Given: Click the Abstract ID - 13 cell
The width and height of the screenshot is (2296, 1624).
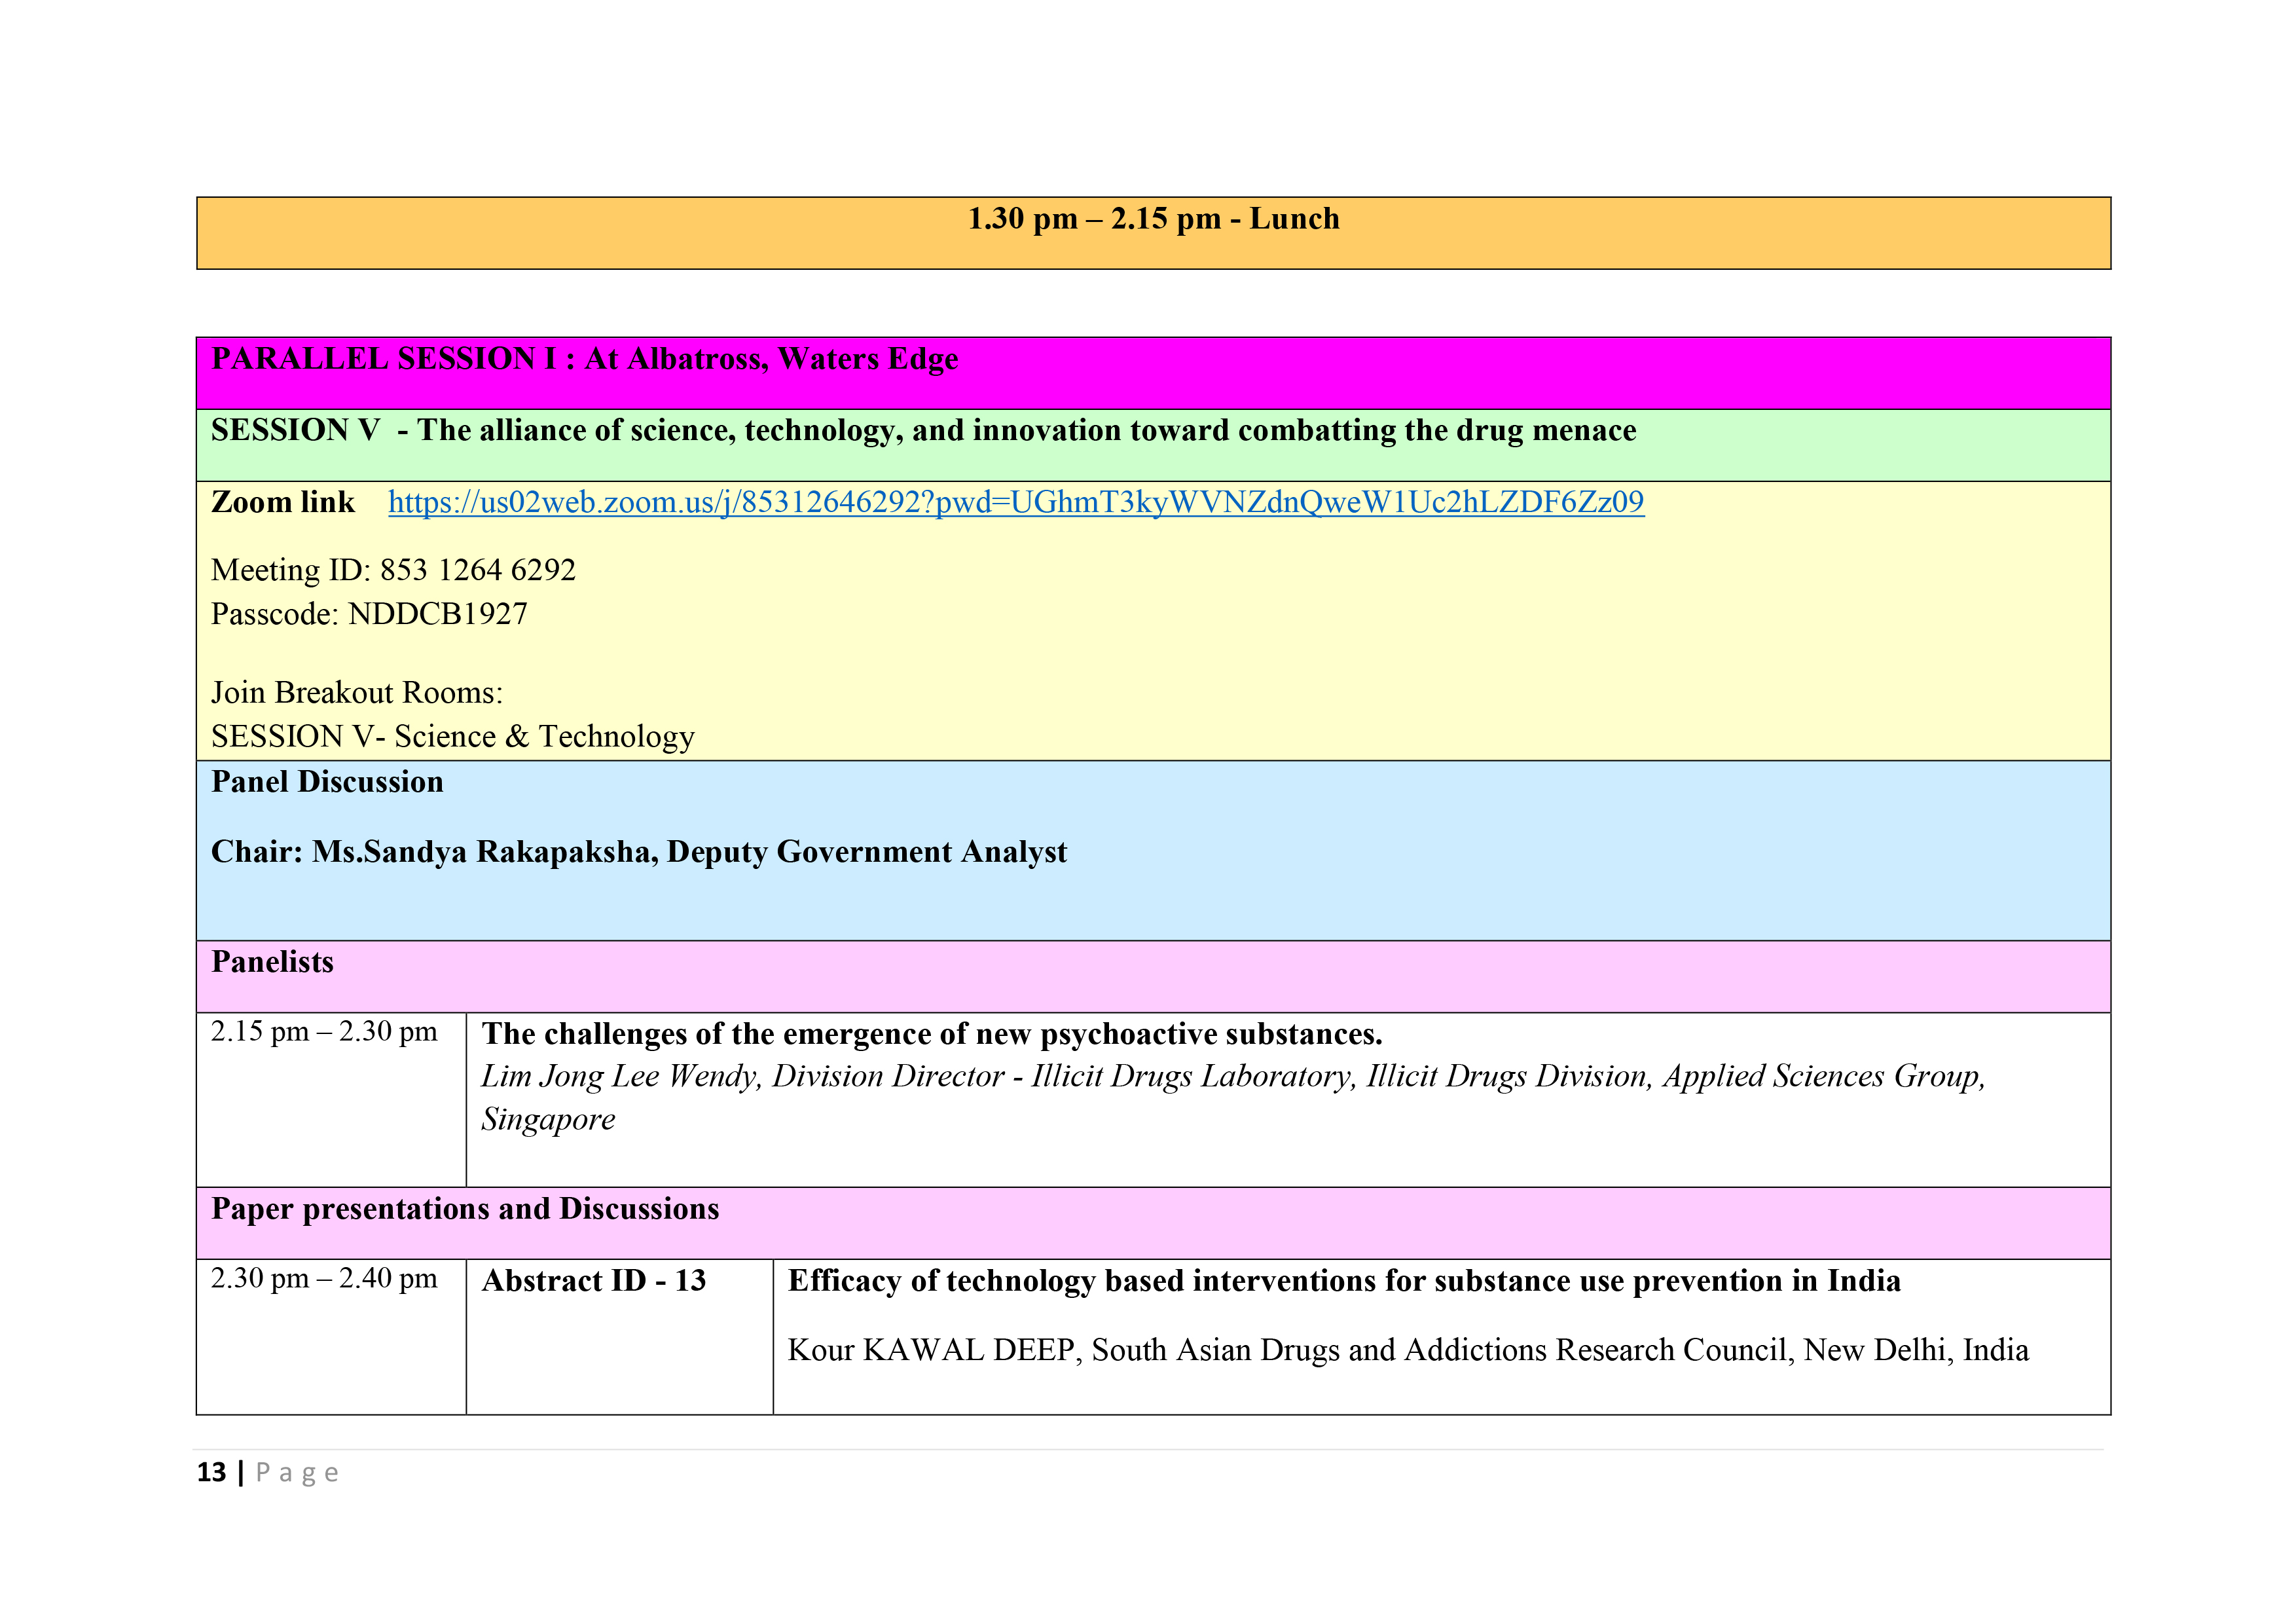Looking at the screenshot, I should 594,1281.
